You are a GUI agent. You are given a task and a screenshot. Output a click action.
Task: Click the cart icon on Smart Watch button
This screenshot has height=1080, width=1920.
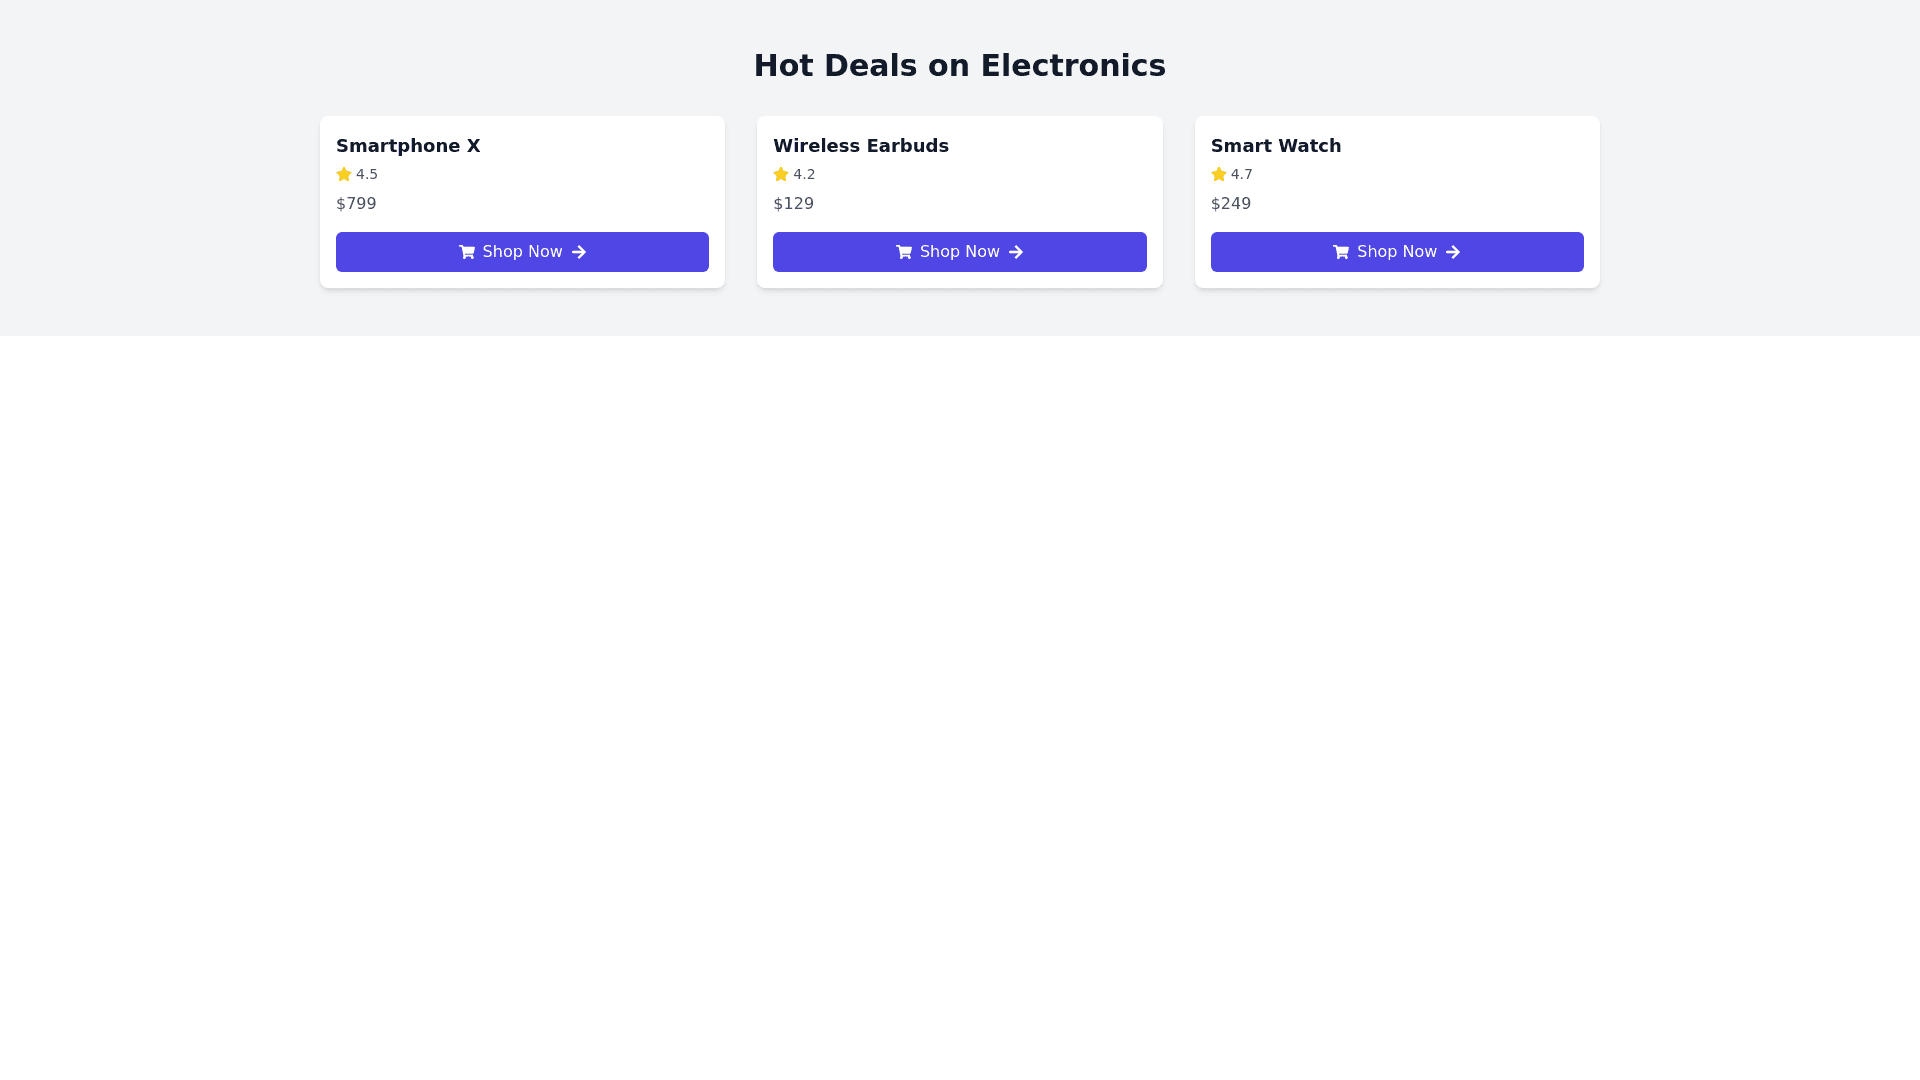1341,252
